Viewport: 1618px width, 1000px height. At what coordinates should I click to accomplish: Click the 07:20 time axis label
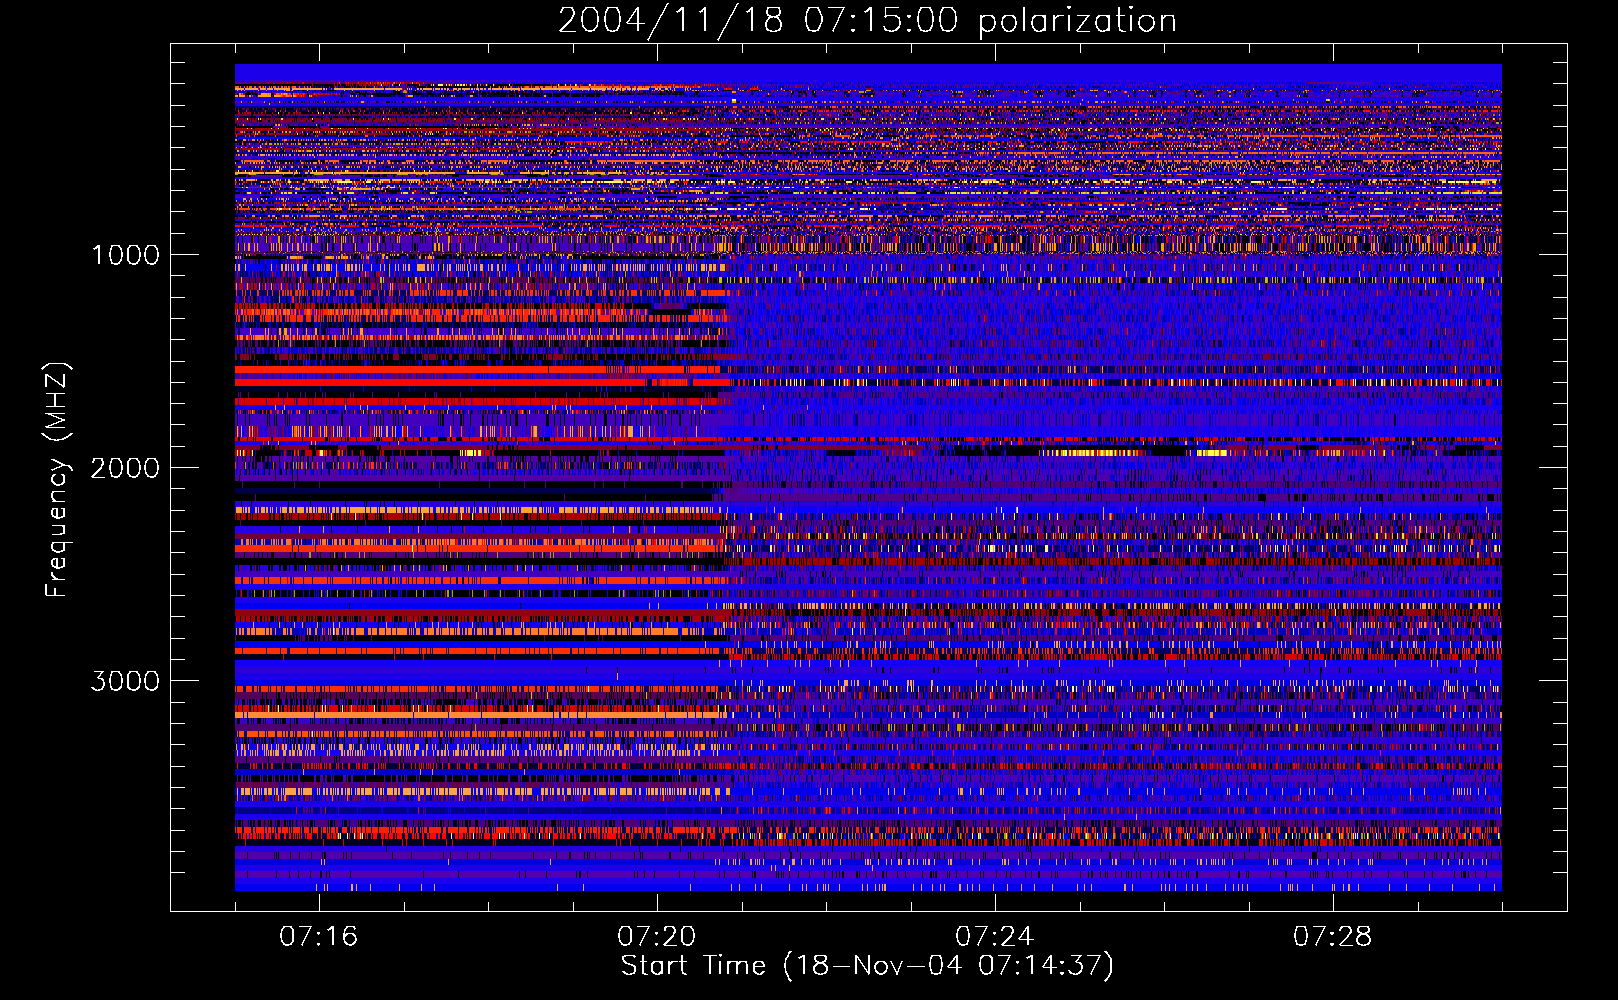pos(656,937)
